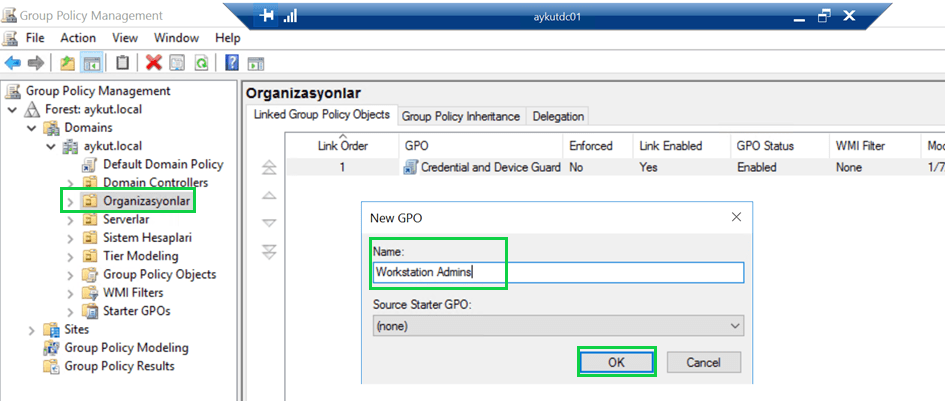Switch to the Delegation tab

point(558,116)
